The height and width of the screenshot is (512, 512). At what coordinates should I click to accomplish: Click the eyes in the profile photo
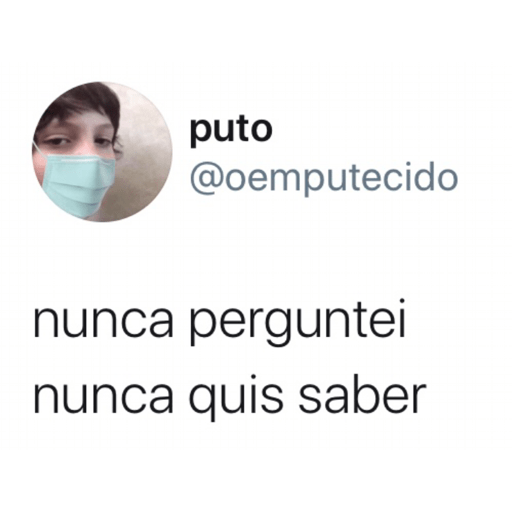click(78, 141)
